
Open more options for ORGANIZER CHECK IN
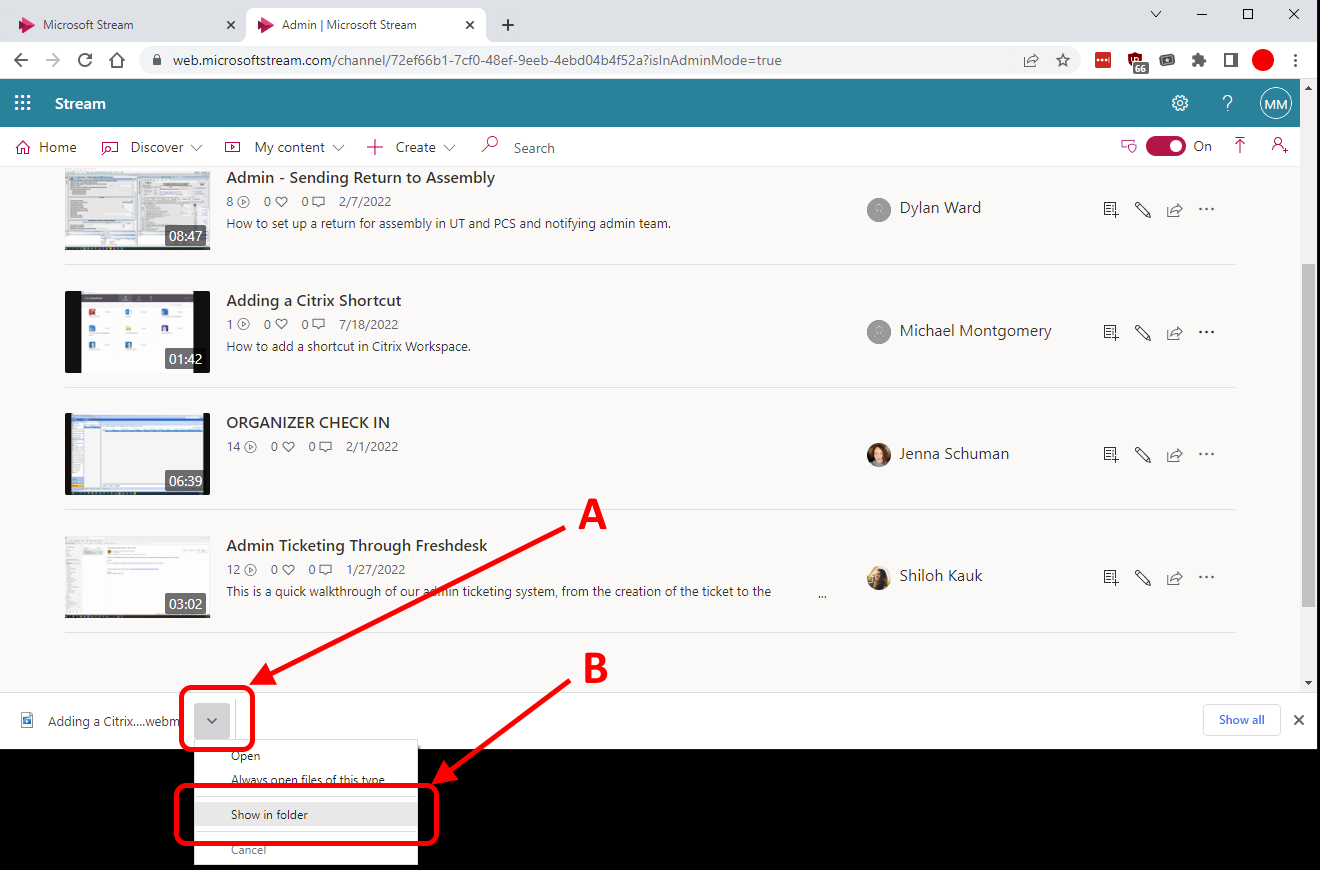(1207, 454)
